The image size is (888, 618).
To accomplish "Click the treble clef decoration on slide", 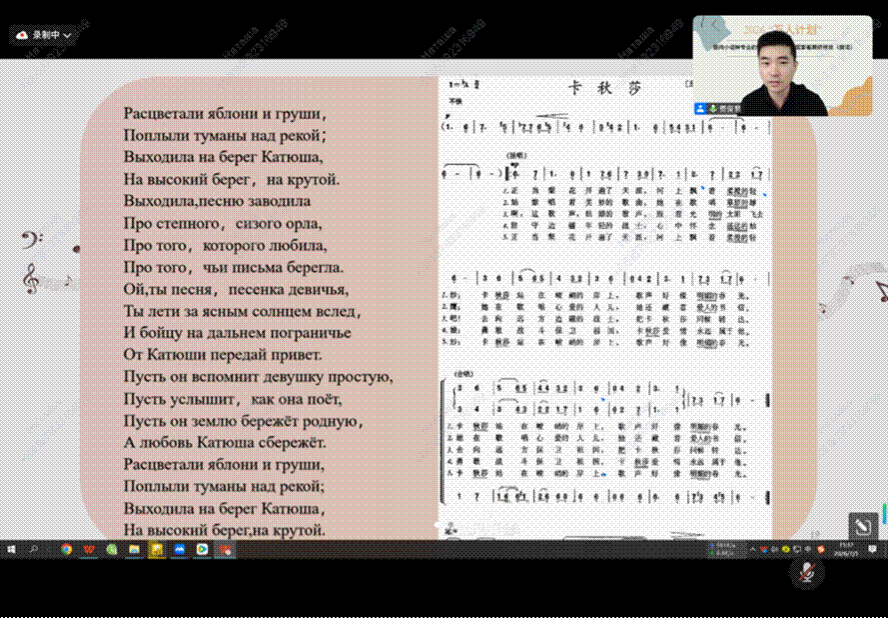I will (29, 278).
